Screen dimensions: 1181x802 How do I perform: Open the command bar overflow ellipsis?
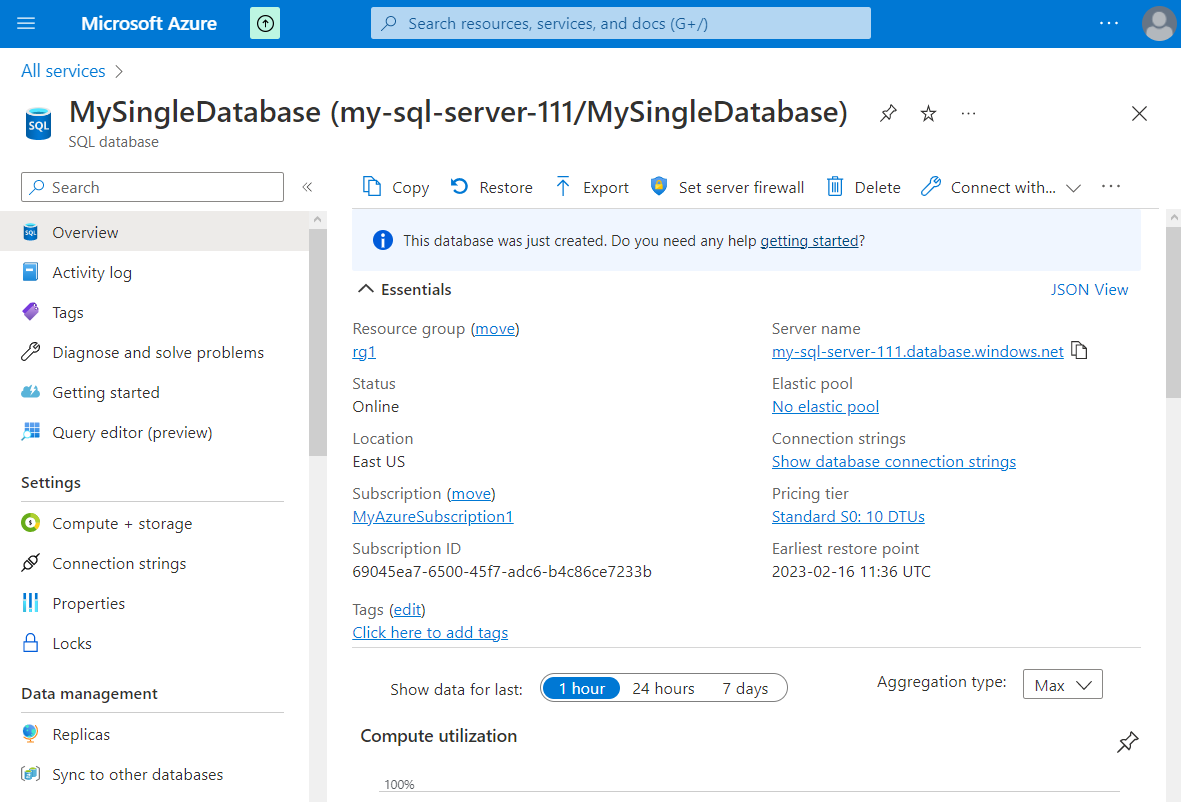(1111, 186)
